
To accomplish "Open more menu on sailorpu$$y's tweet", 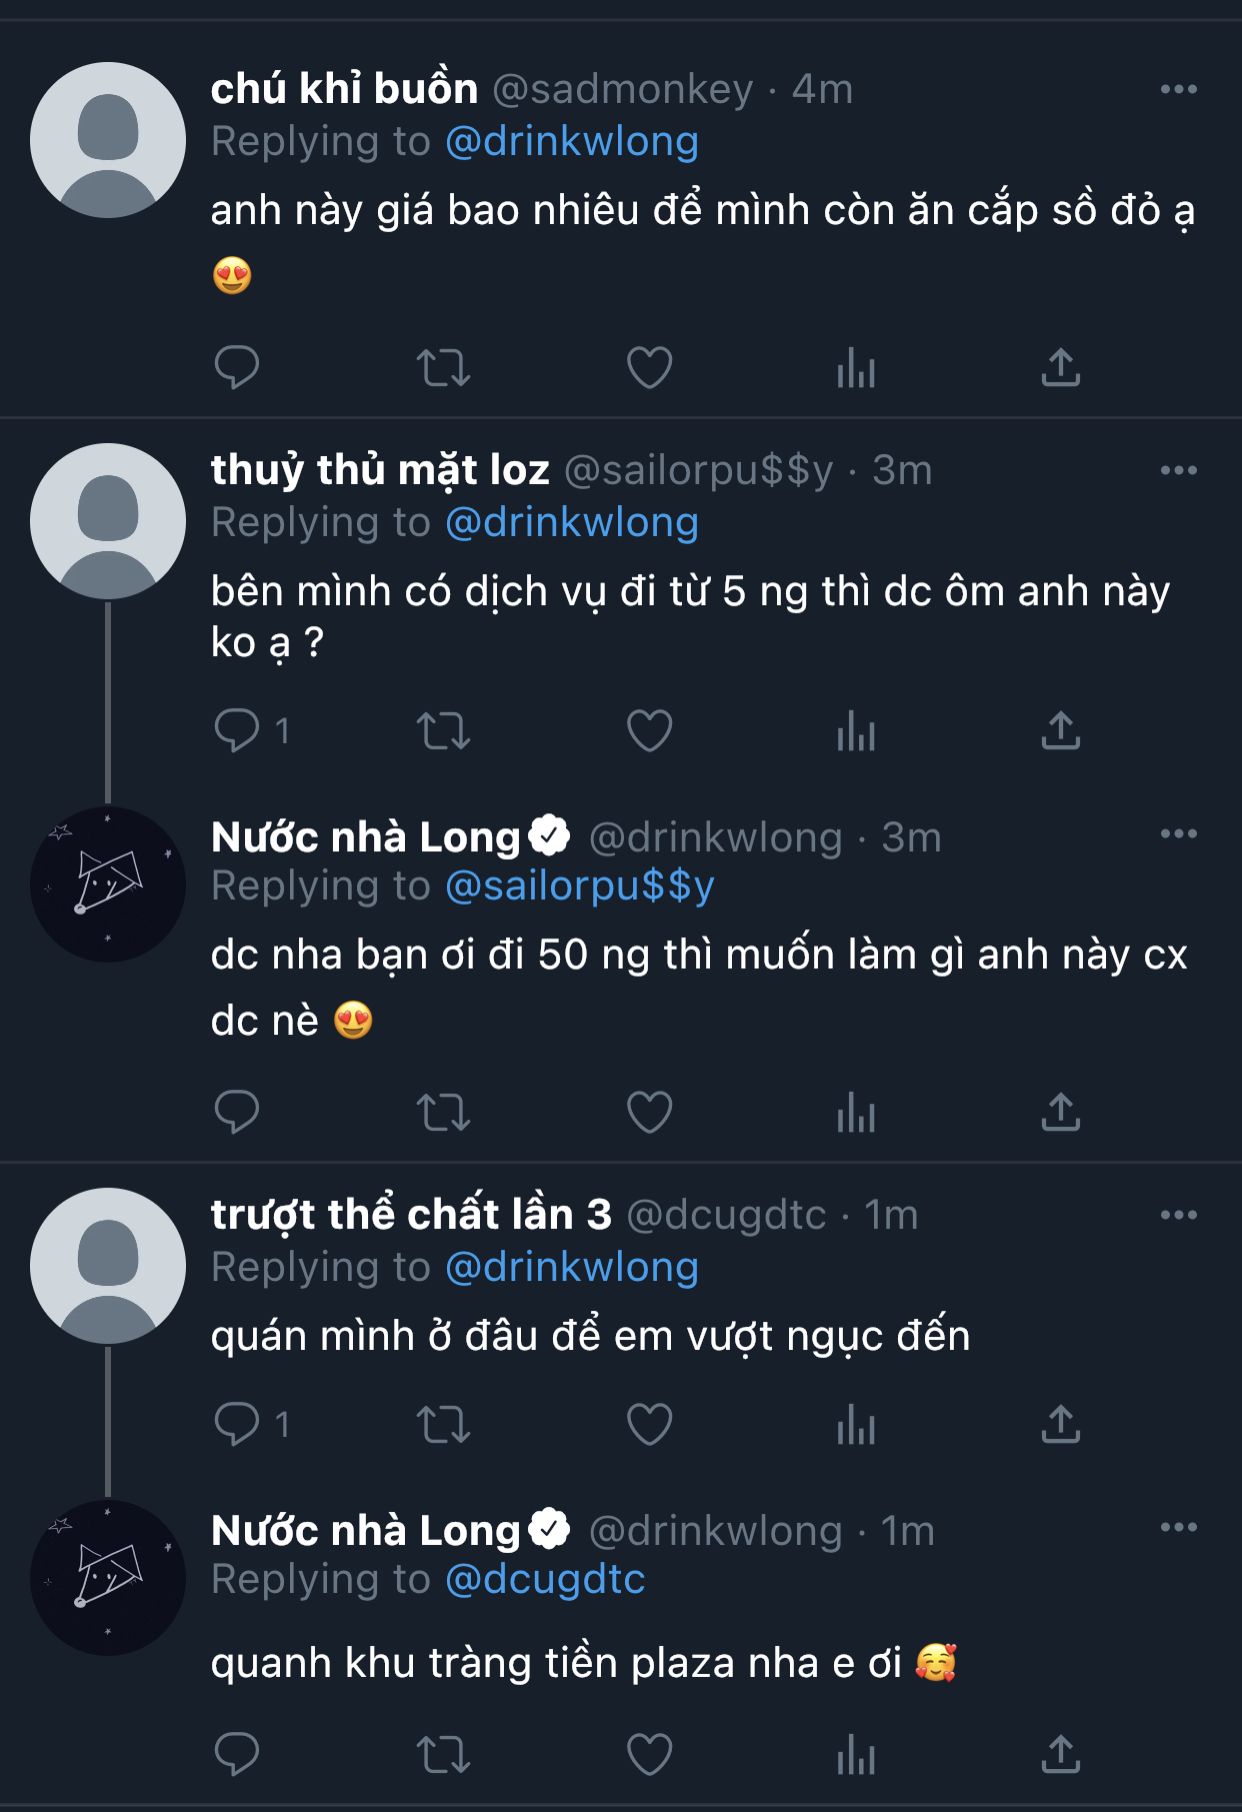I will (1179, 470).
